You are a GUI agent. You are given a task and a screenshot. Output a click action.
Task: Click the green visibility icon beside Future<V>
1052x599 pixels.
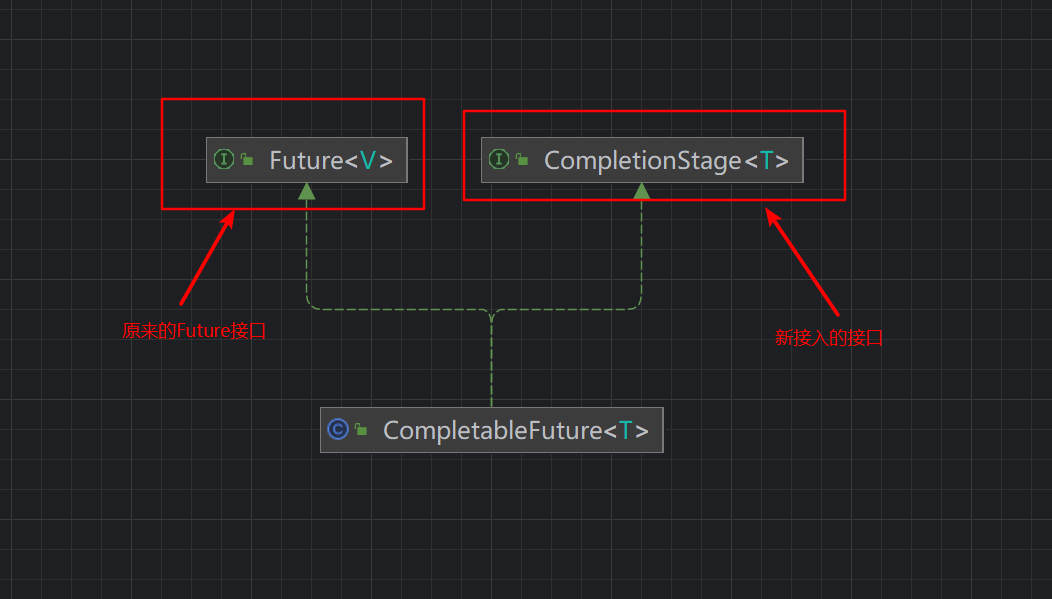coord(247,160)
